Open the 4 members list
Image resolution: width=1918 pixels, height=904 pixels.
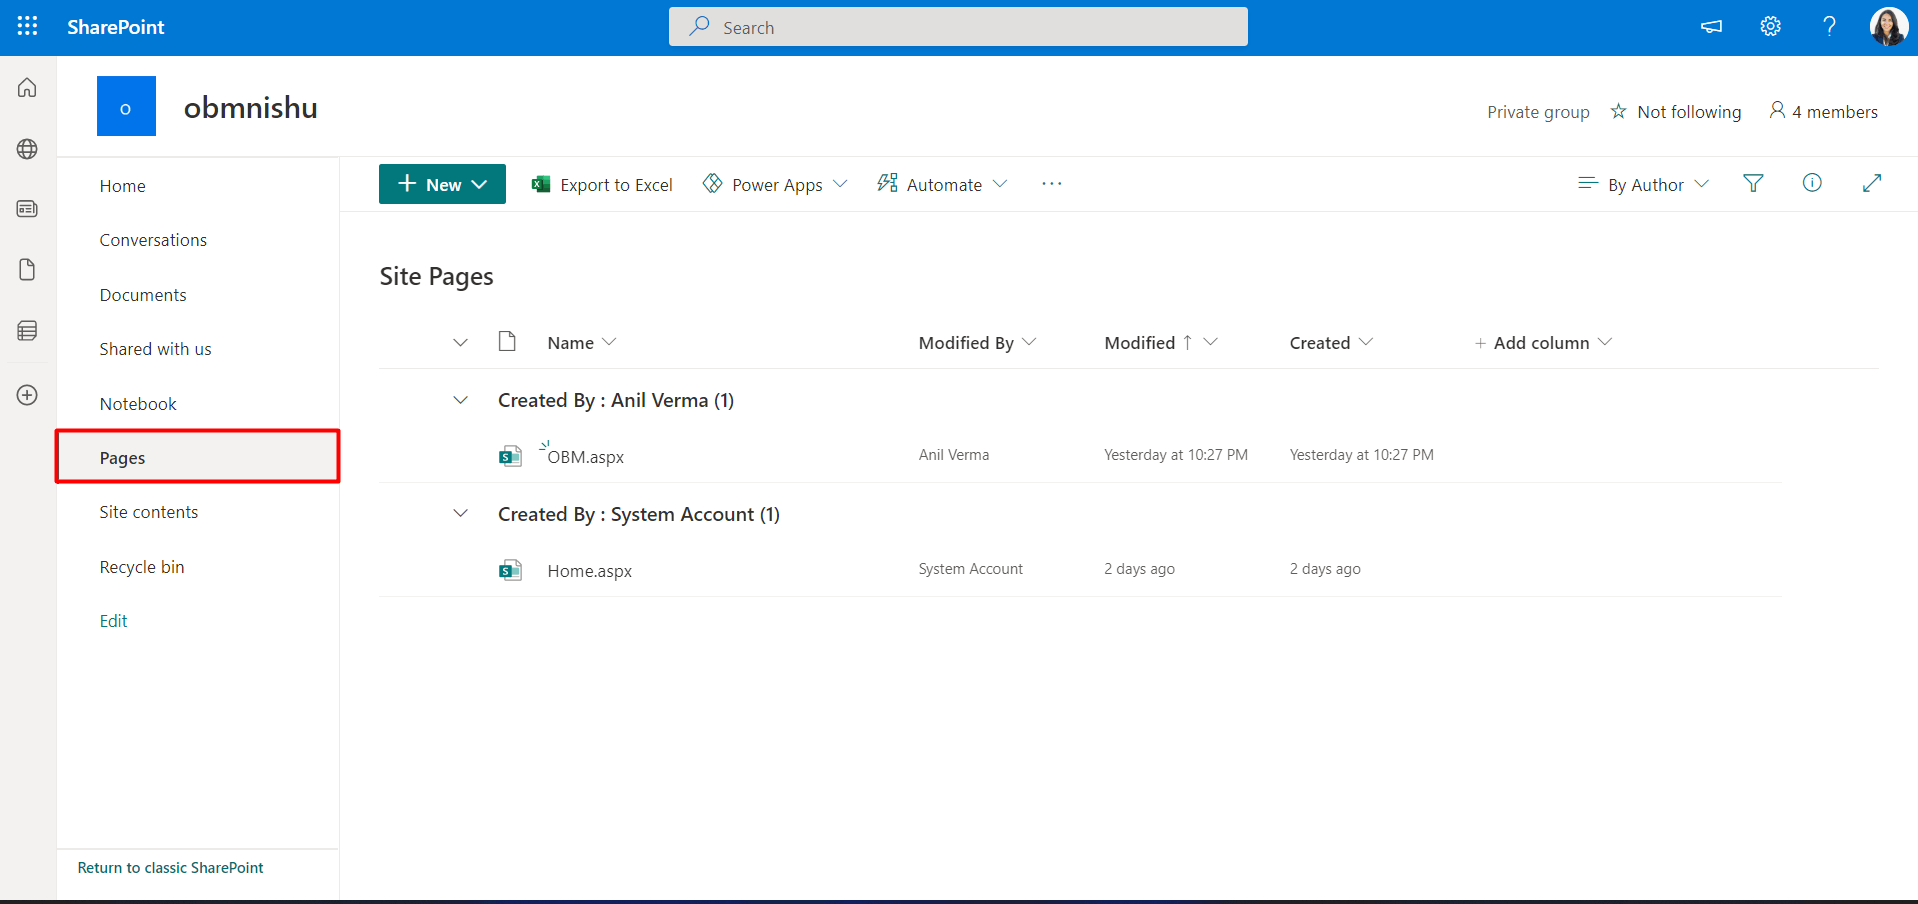point(1823,111)
